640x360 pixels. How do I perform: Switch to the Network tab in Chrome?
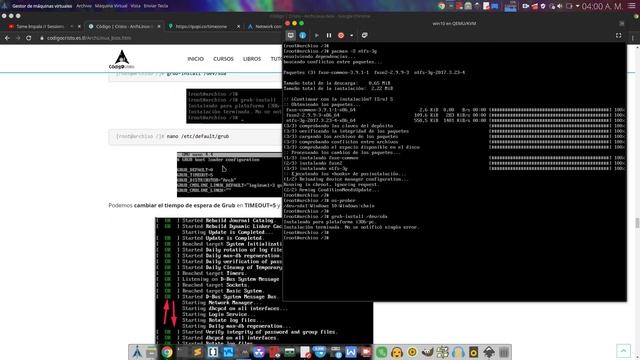[x=264, y=26]
